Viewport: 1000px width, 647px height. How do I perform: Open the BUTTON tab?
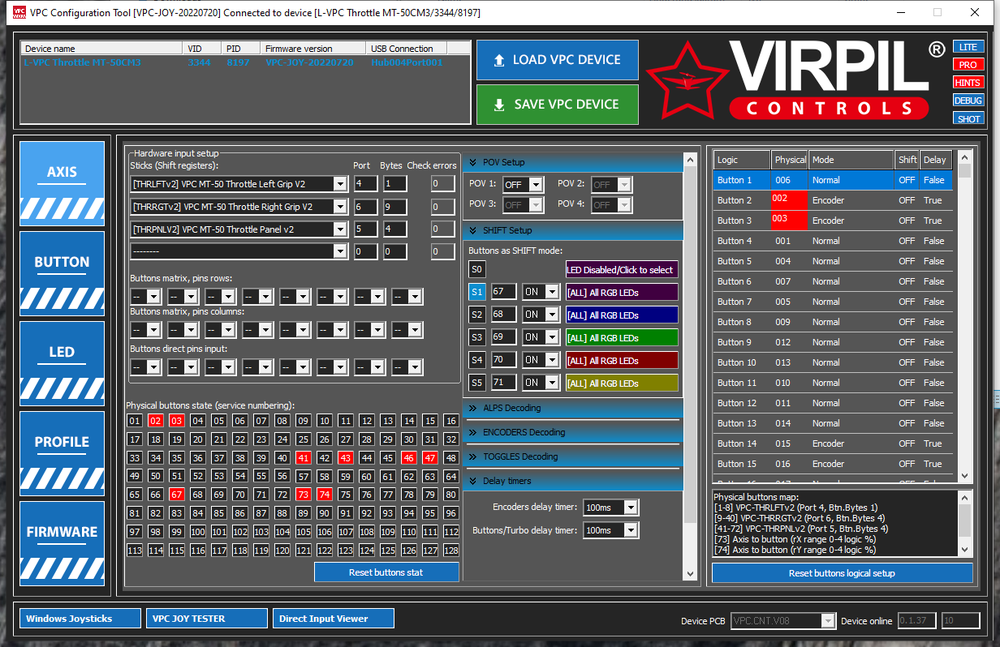tap(62, 274)
